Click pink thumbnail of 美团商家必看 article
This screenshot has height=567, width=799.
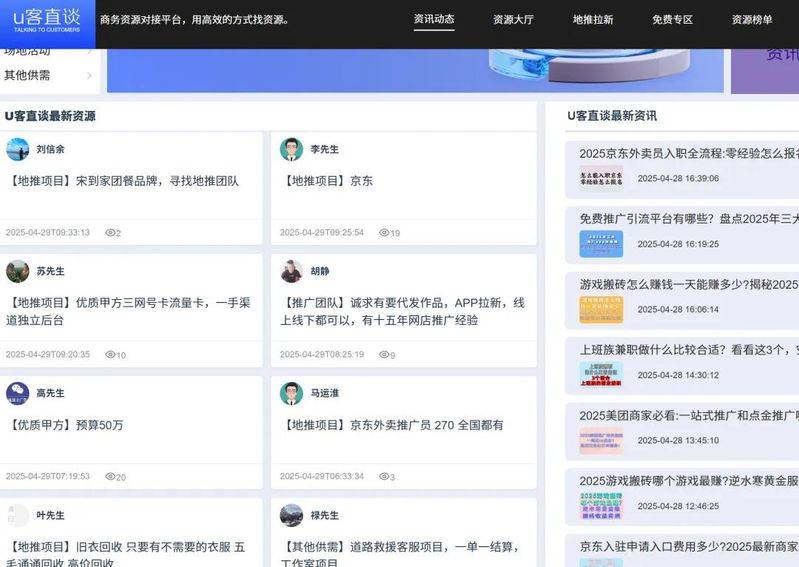pyautogui.click(x=601, y=440)
